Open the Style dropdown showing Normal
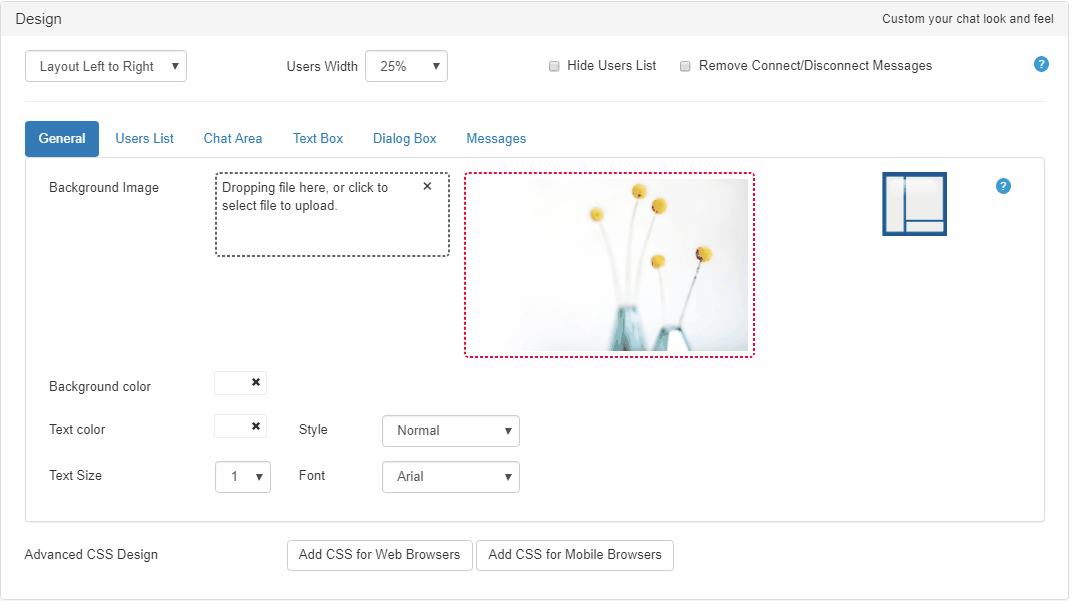1075x601 pixels. [x=451, y=431]
